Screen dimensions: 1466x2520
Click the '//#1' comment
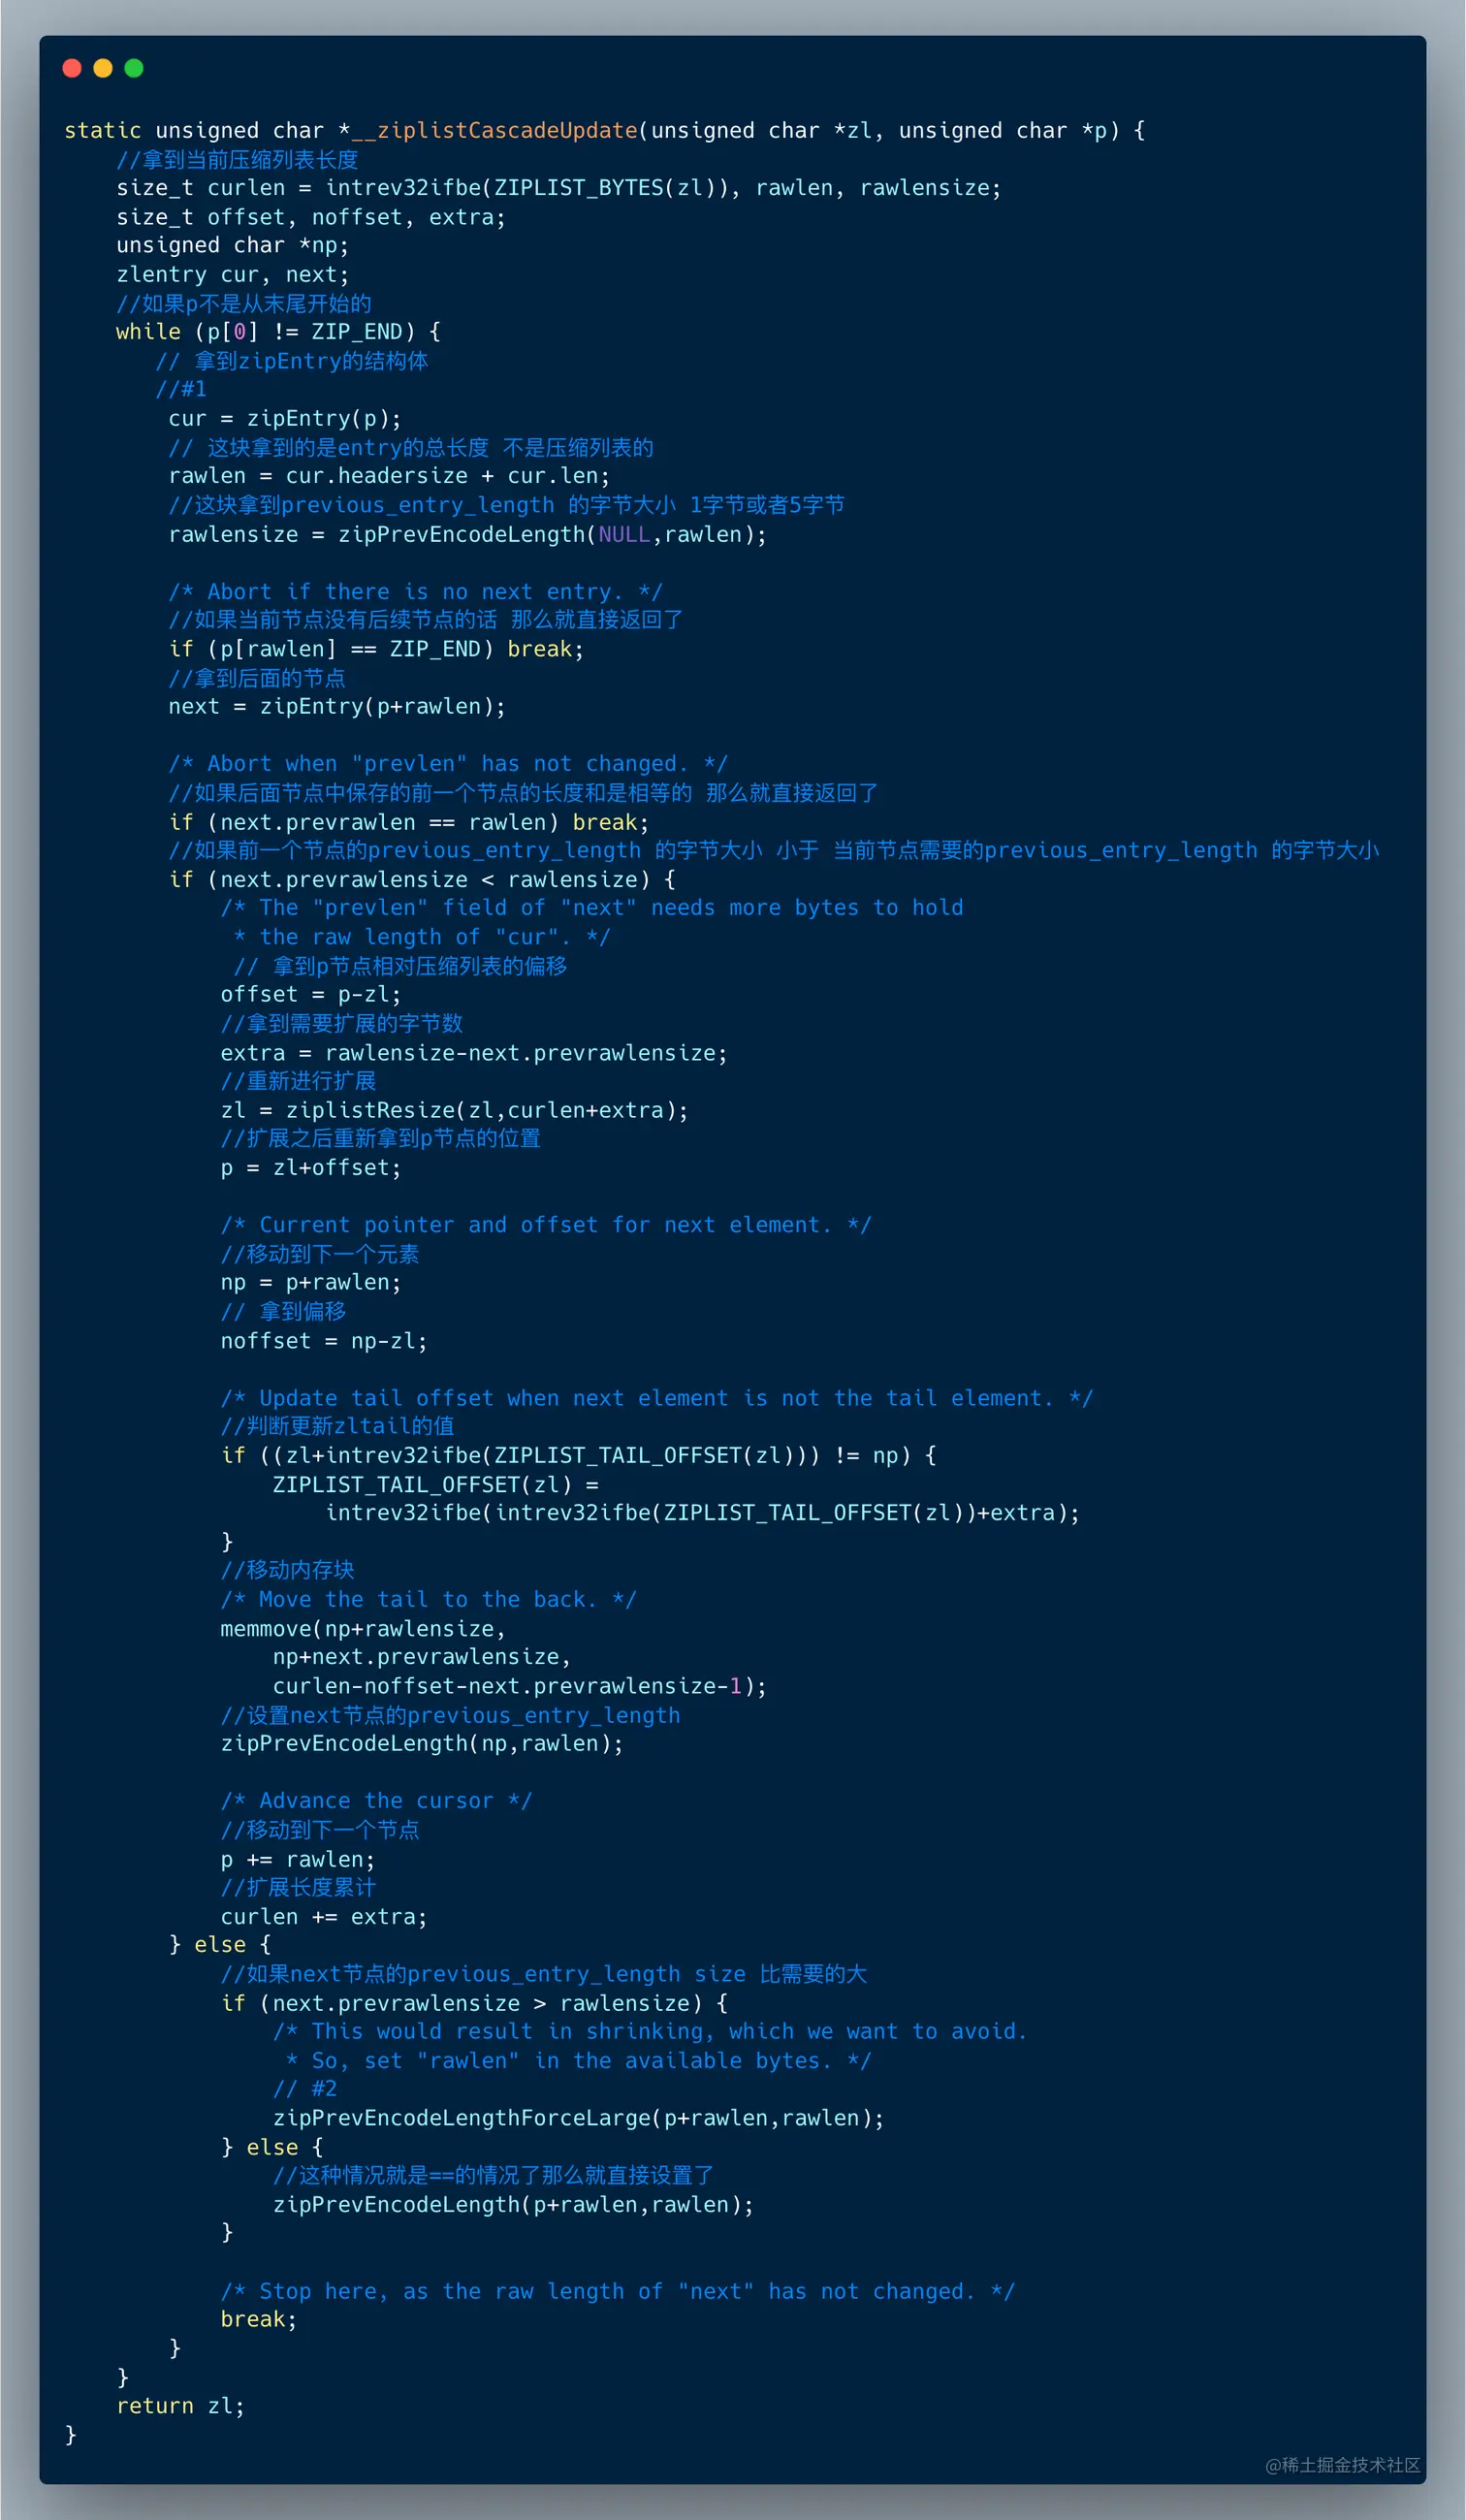pos(181,389)
